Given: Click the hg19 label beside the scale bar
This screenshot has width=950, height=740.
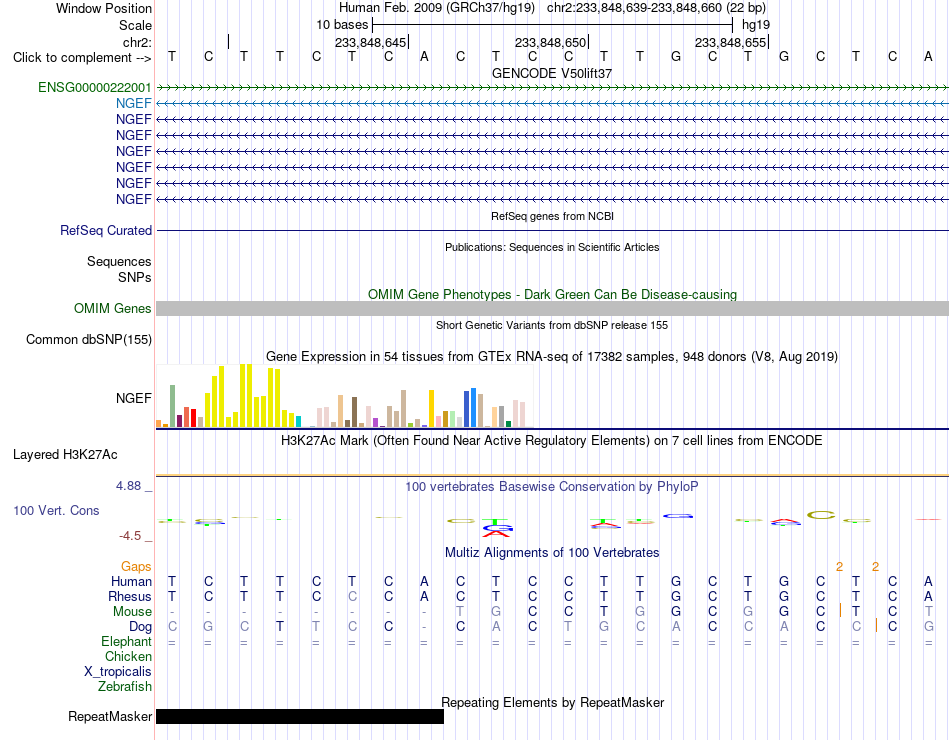Looking at the screenshot, I should pyautogui.click(x=756, y=25).
